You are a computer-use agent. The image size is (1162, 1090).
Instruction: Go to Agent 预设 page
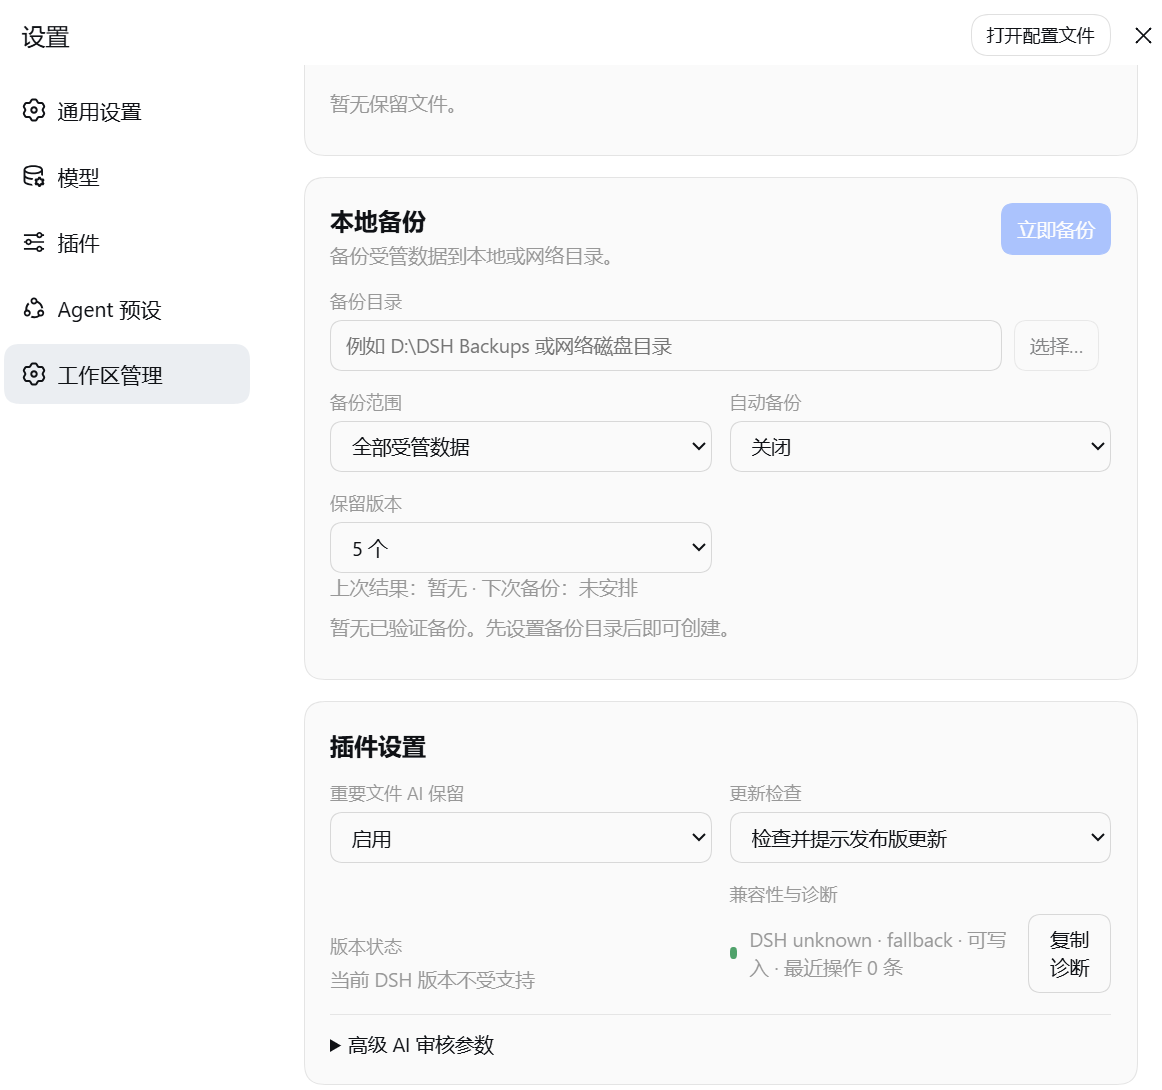tap(127, 309)
